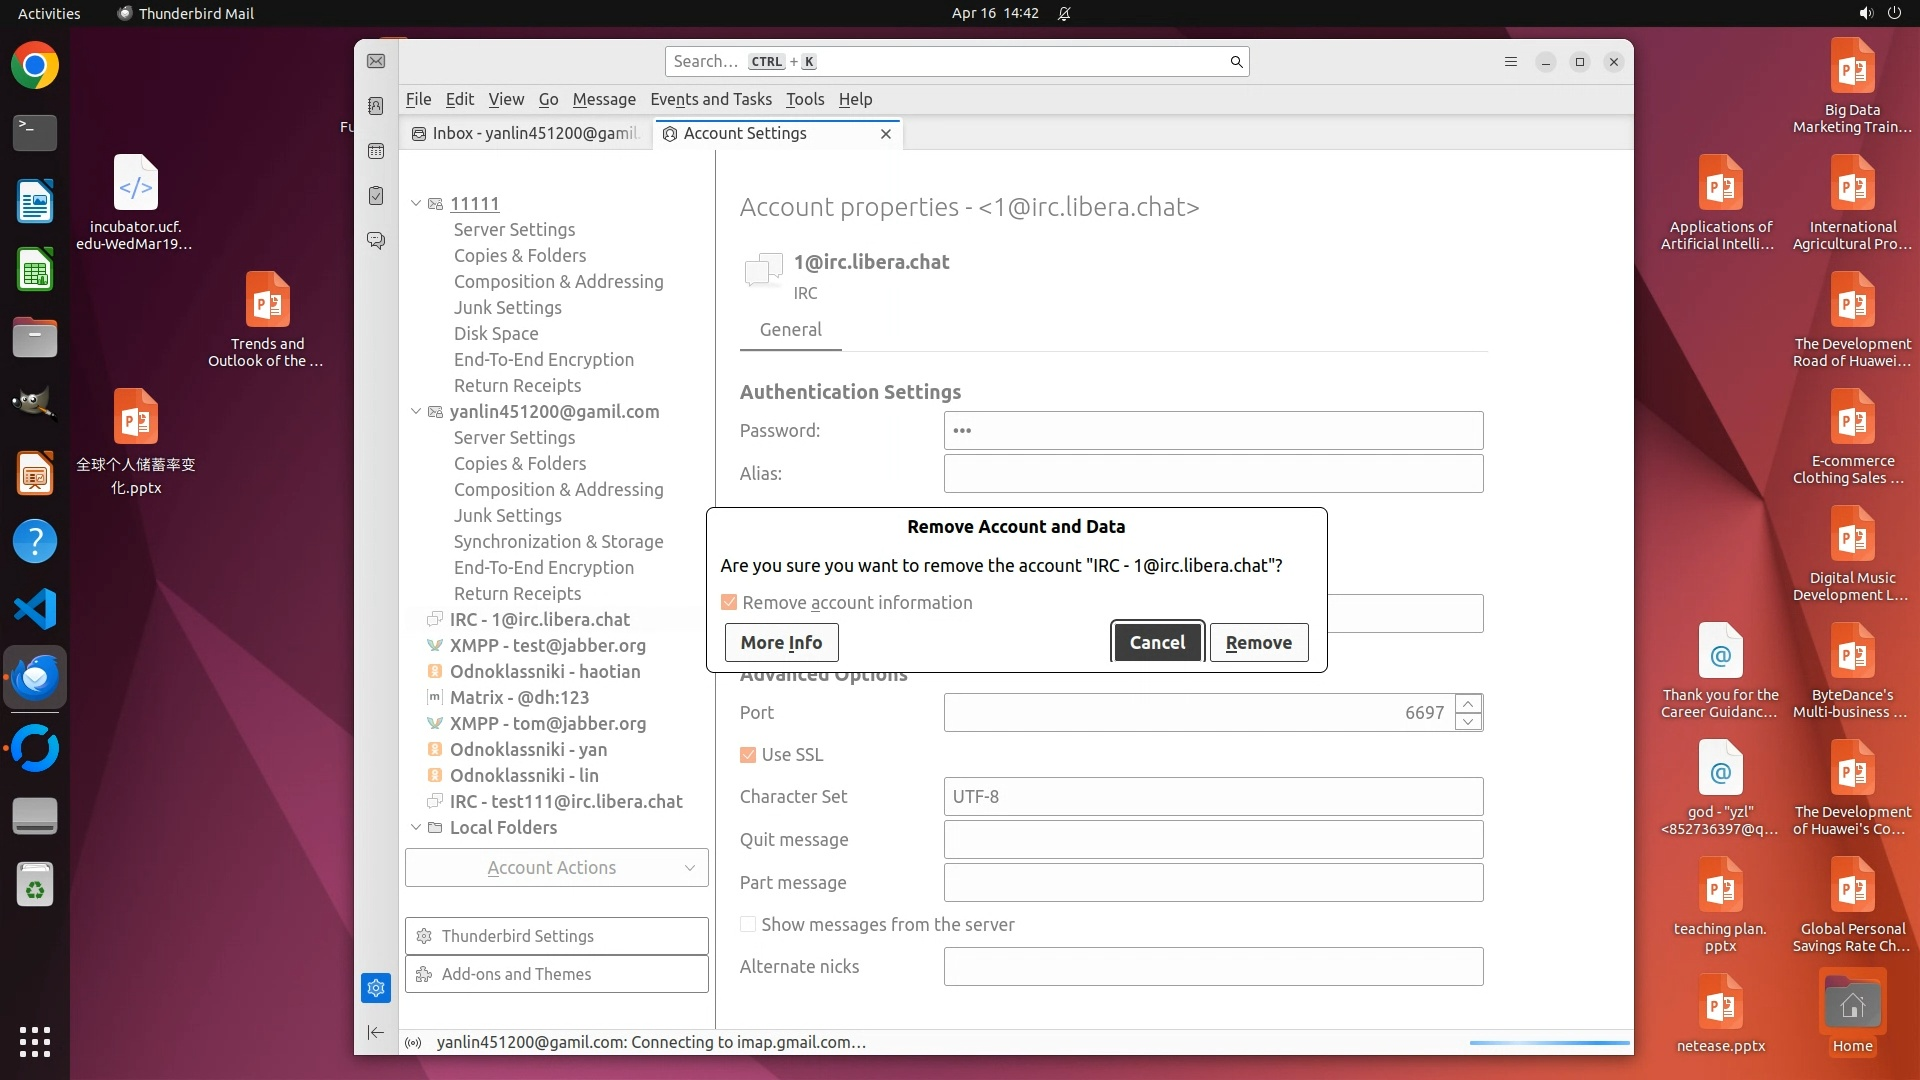The height and width of the screenshot is (1080, 1920).
Task: Increase the Port value with up stepper
Action: tap(1468, 704)
